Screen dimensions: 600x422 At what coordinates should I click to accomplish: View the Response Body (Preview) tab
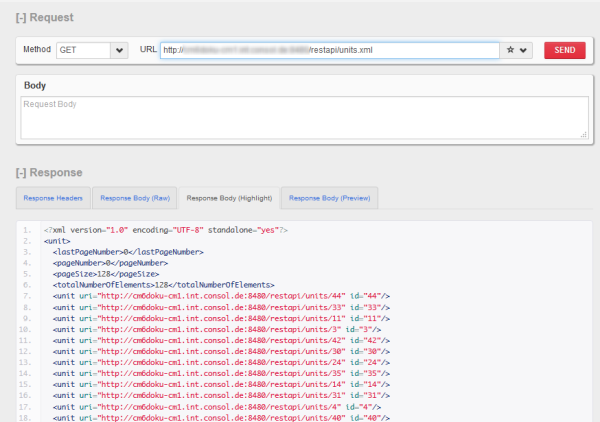tap(329, 198)
